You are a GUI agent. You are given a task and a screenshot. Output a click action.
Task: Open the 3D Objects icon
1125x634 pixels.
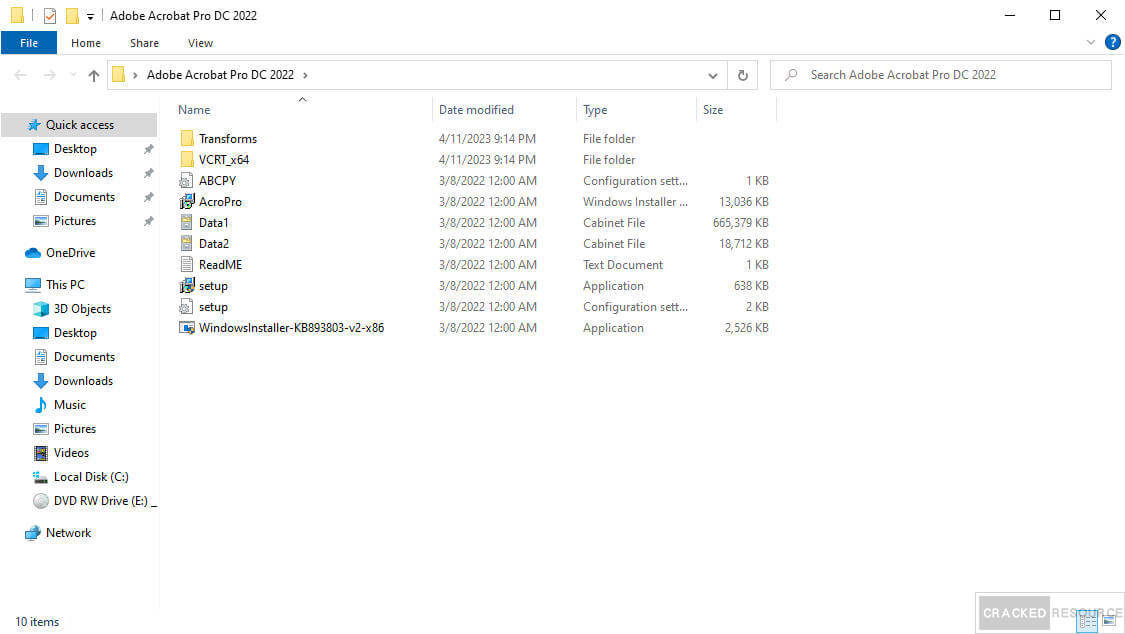pyautogui.click(x=41, y=309)
